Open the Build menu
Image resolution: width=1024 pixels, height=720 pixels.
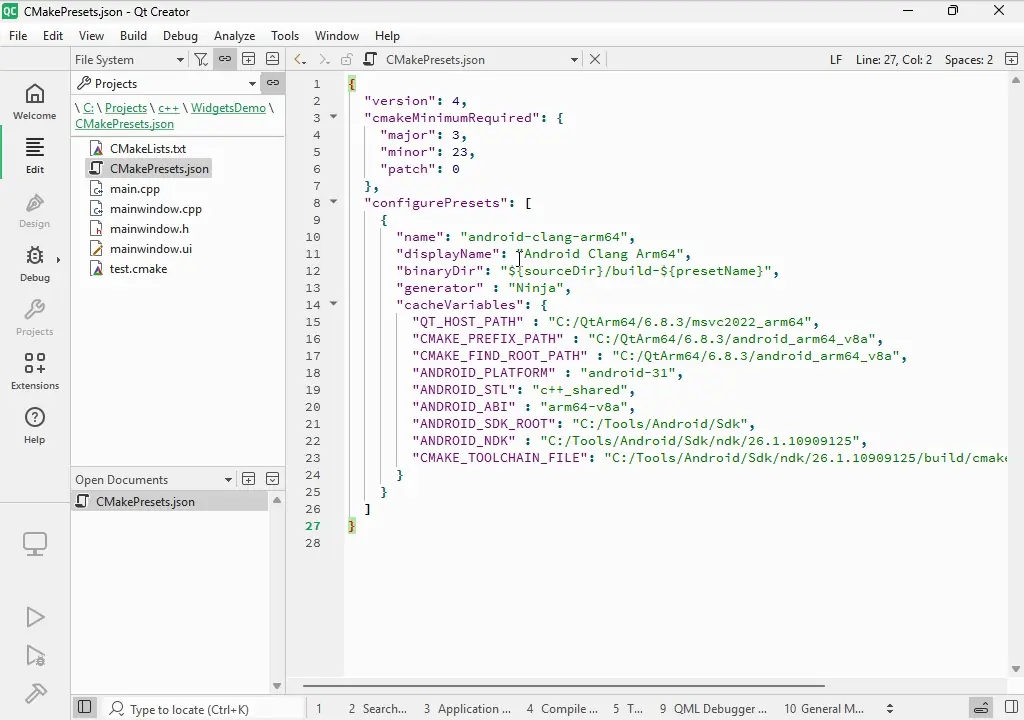tap(133, 35)
